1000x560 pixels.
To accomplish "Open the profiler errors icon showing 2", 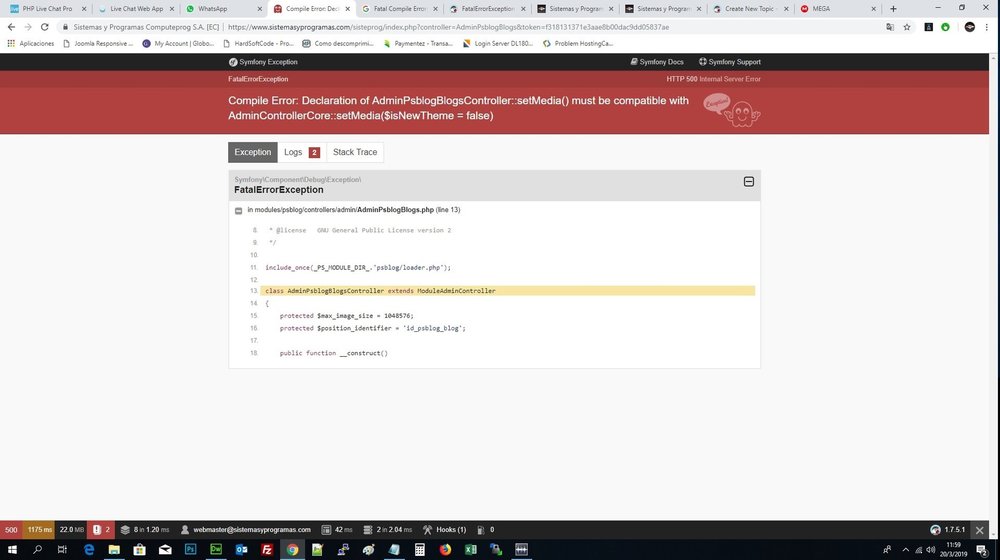I will point(101,529).
